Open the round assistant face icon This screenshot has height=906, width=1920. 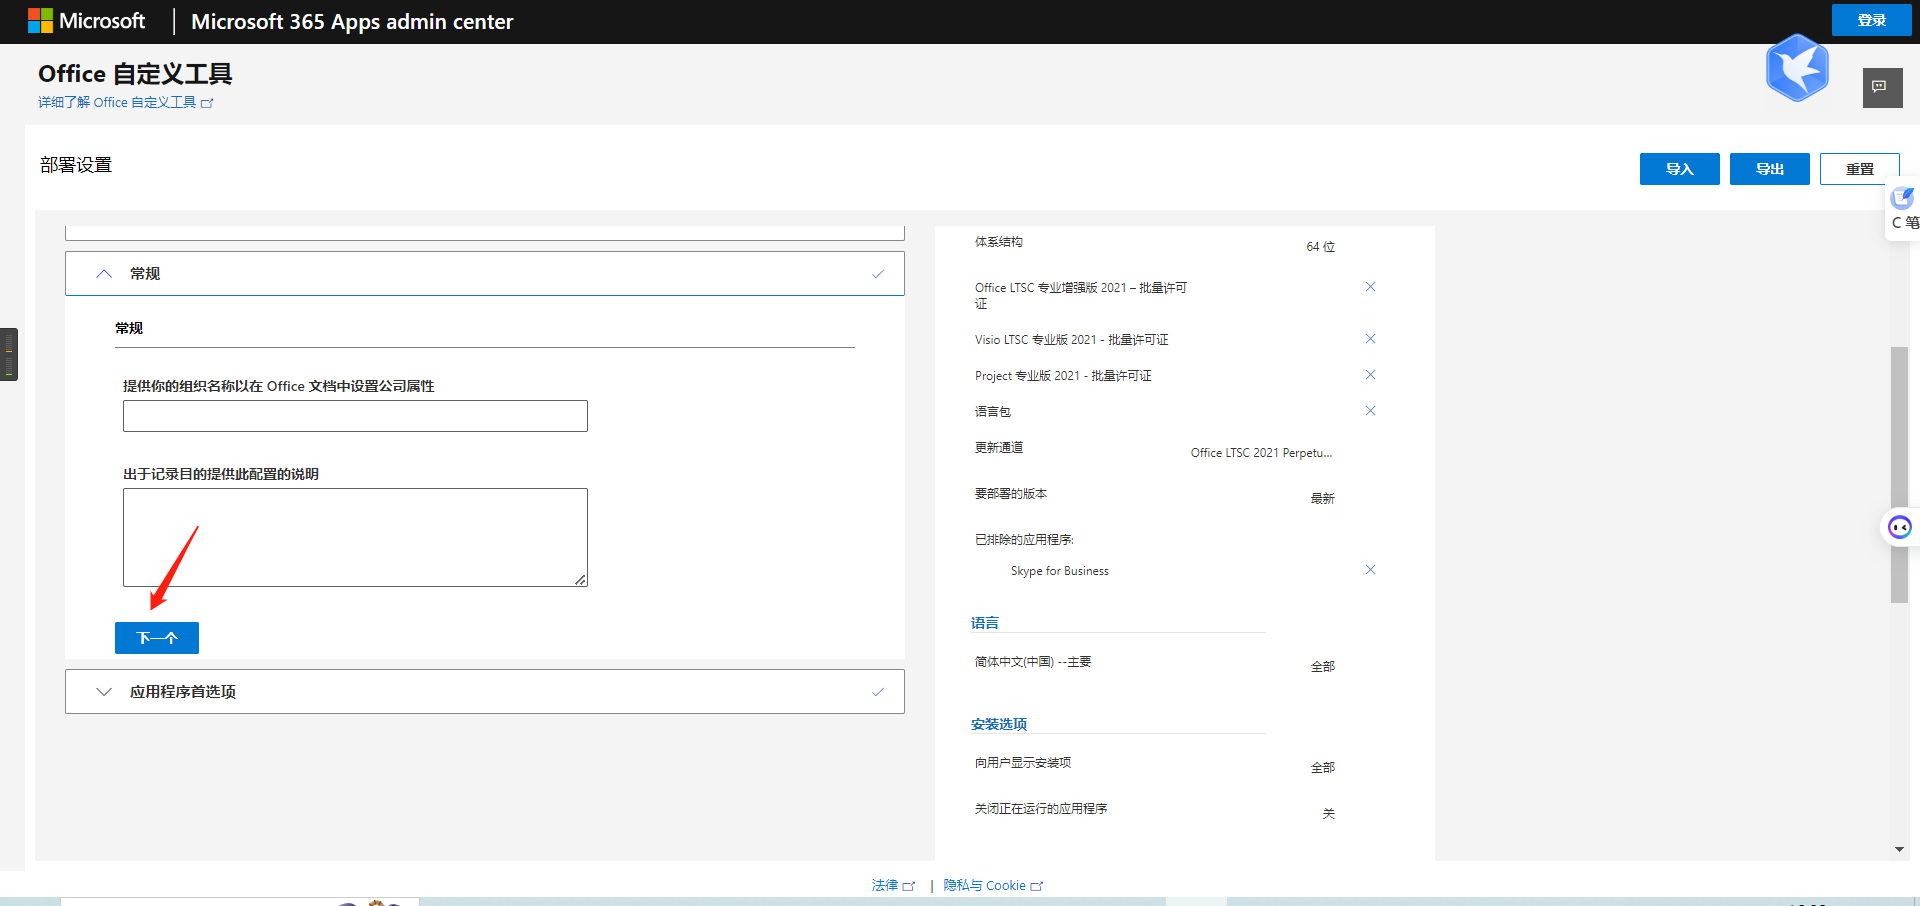click(x=1899, y=527)
